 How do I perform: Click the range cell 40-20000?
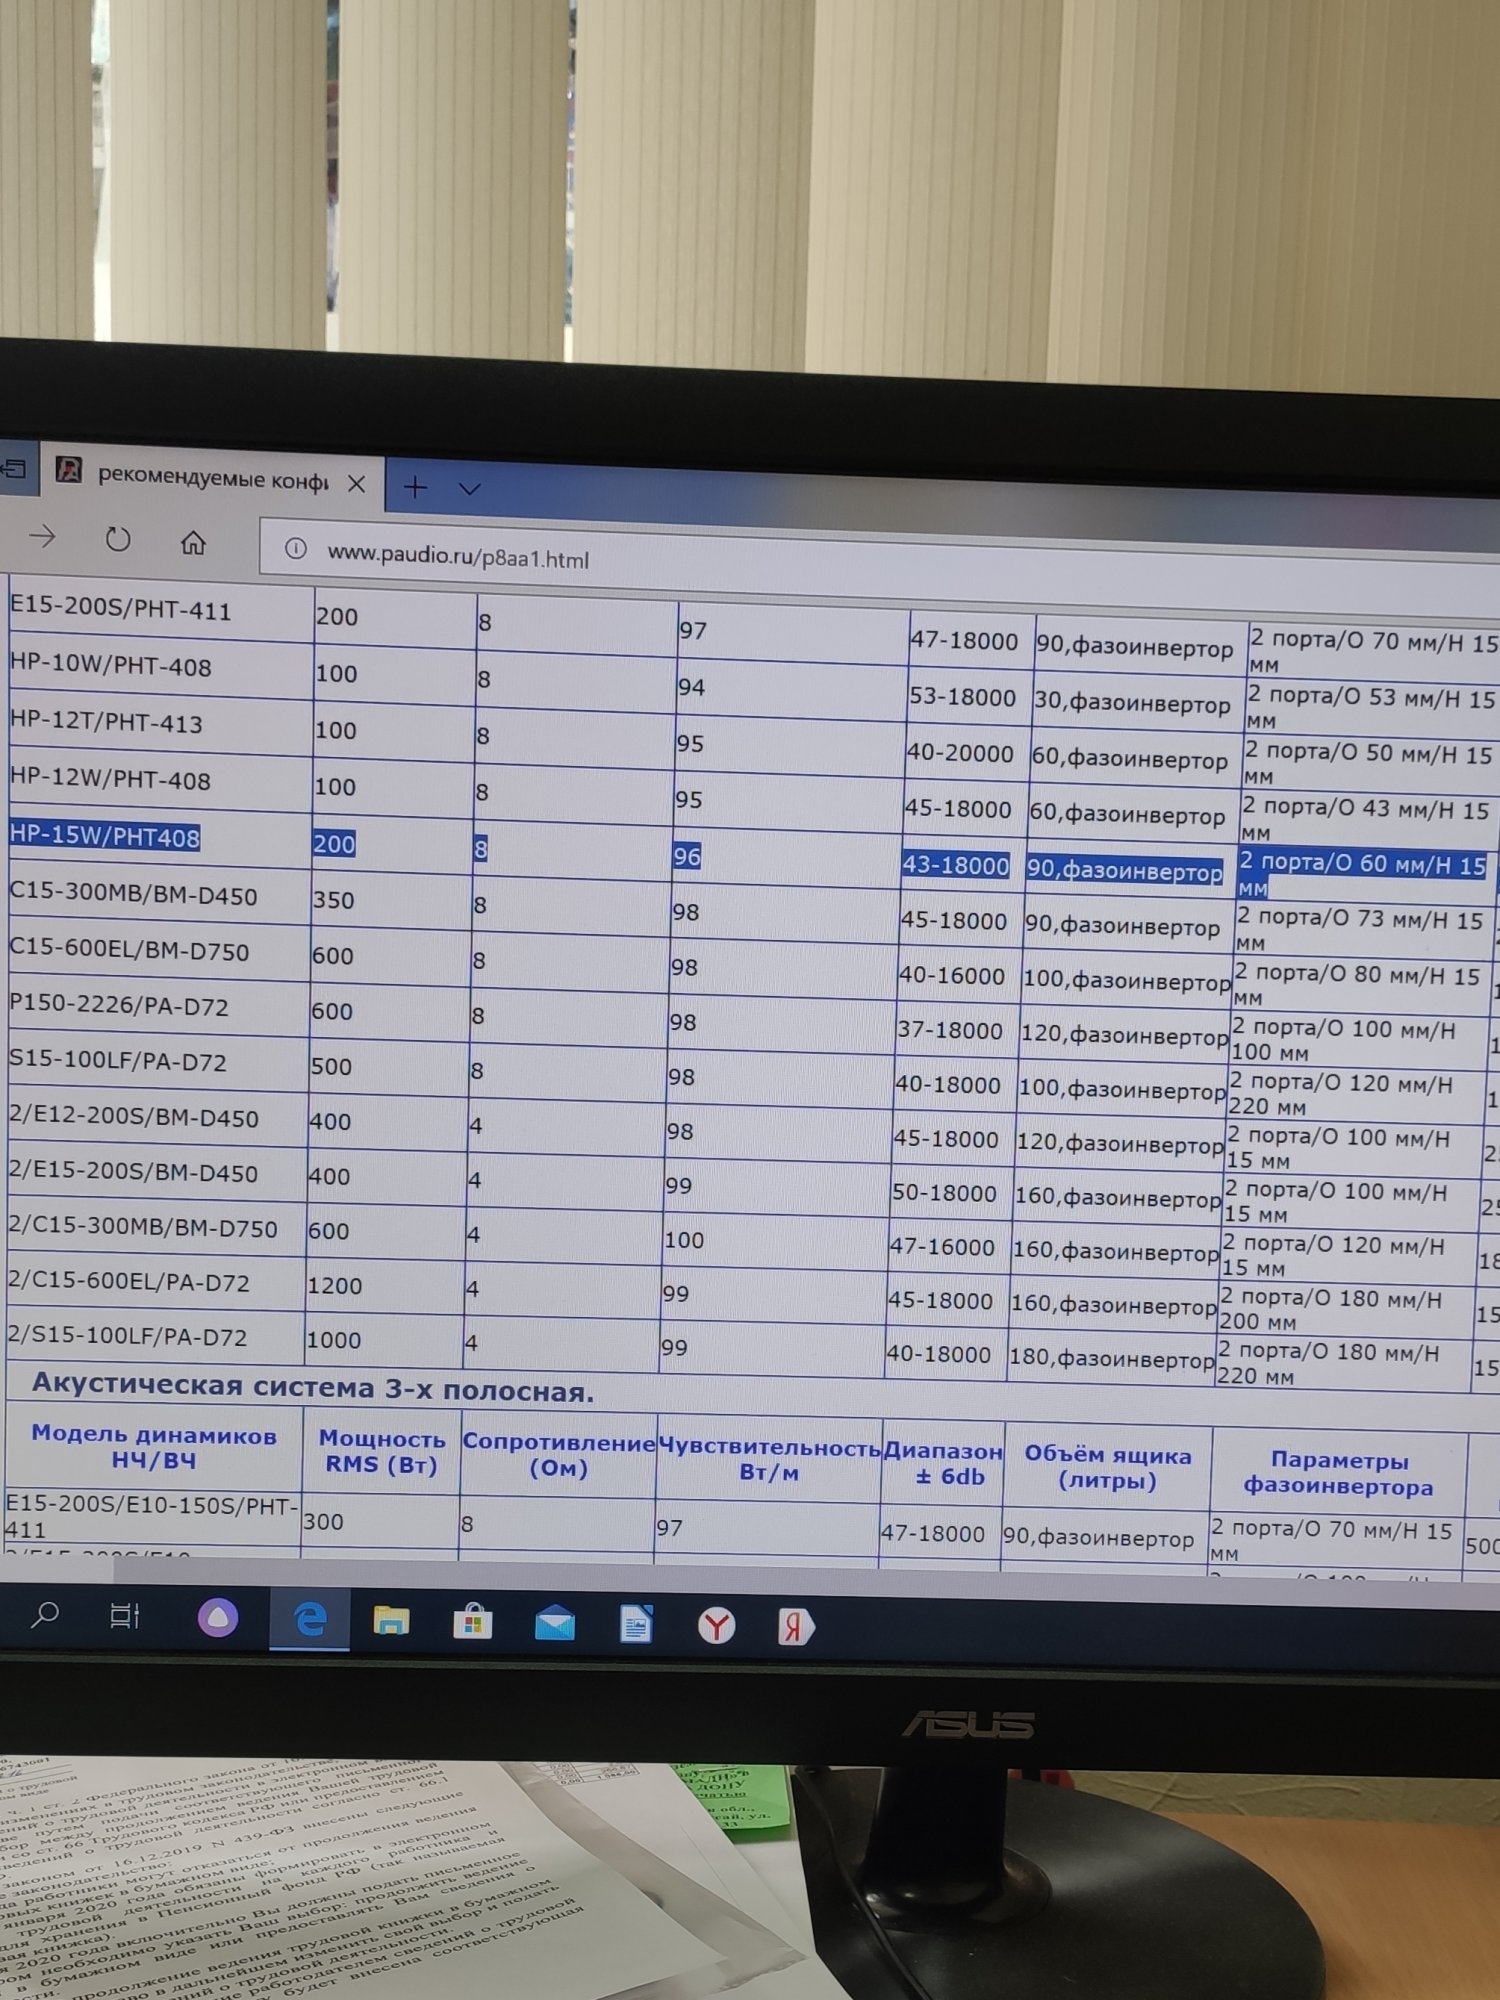click(960, 753)
